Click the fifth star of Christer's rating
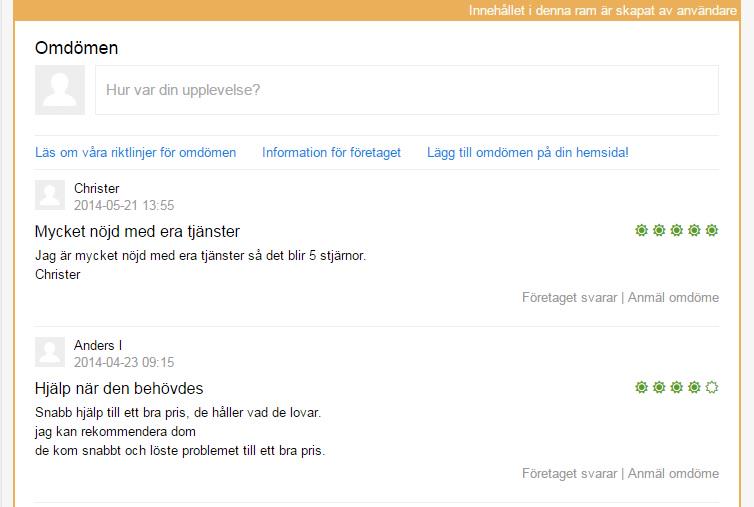Viewport: 754px width, 507px height. click(x=712, y=230)
